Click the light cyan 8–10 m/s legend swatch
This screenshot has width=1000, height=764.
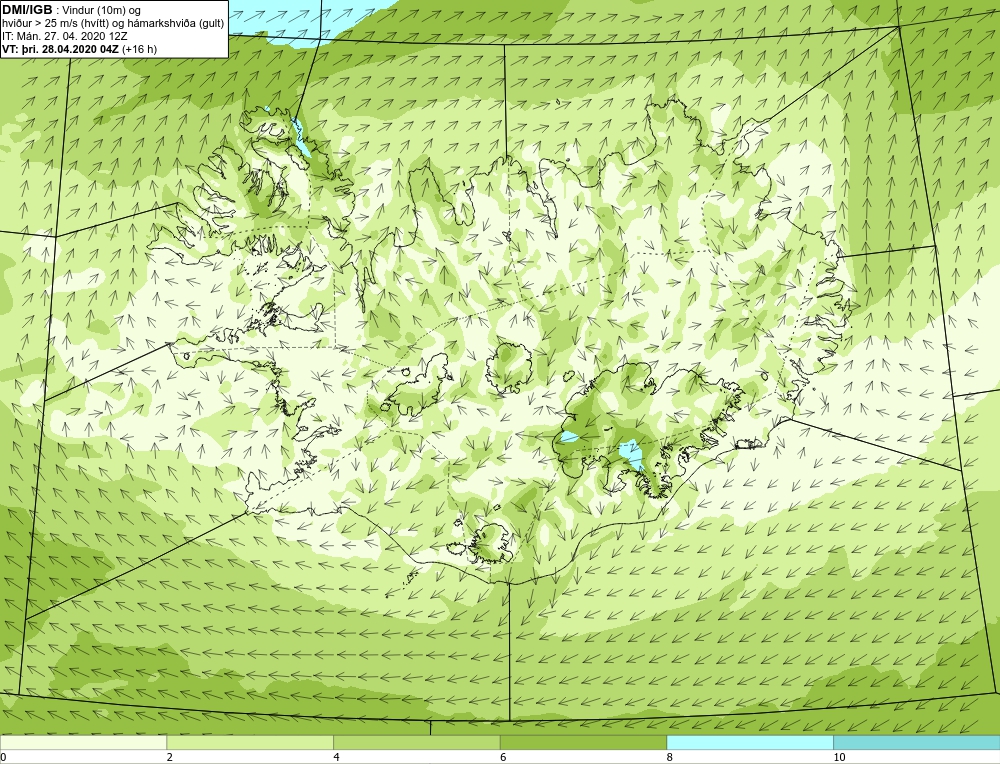[x=749, y=742]
